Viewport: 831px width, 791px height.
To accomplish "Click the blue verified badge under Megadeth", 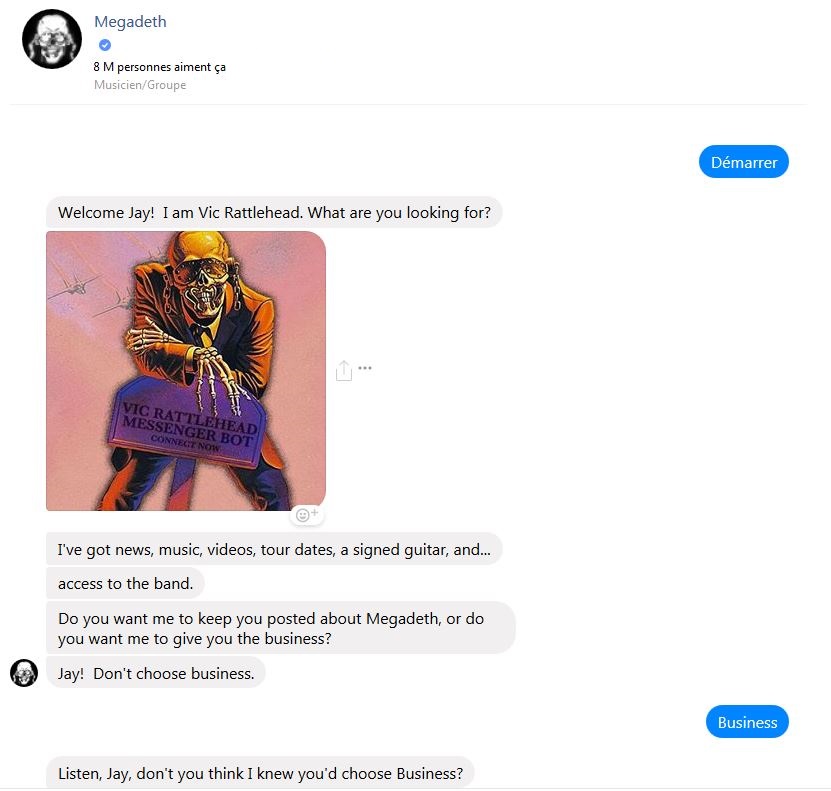I will pos(104,45).
